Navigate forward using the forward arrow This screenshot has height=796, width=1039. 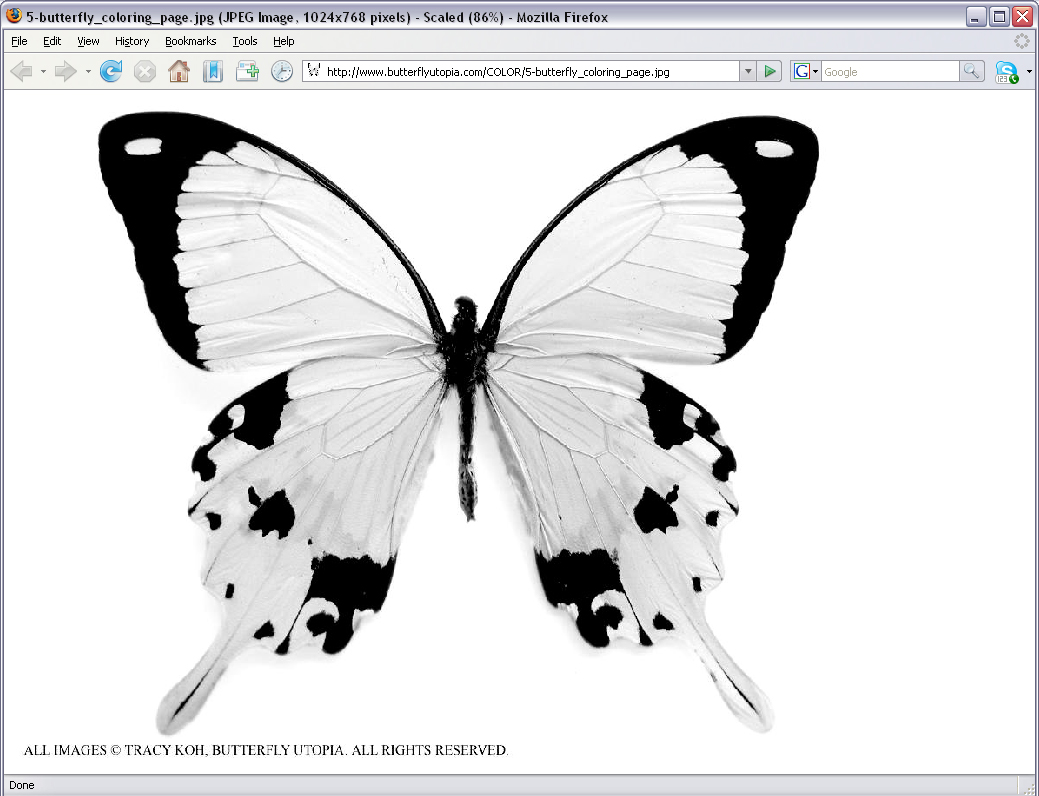point(64,70)
